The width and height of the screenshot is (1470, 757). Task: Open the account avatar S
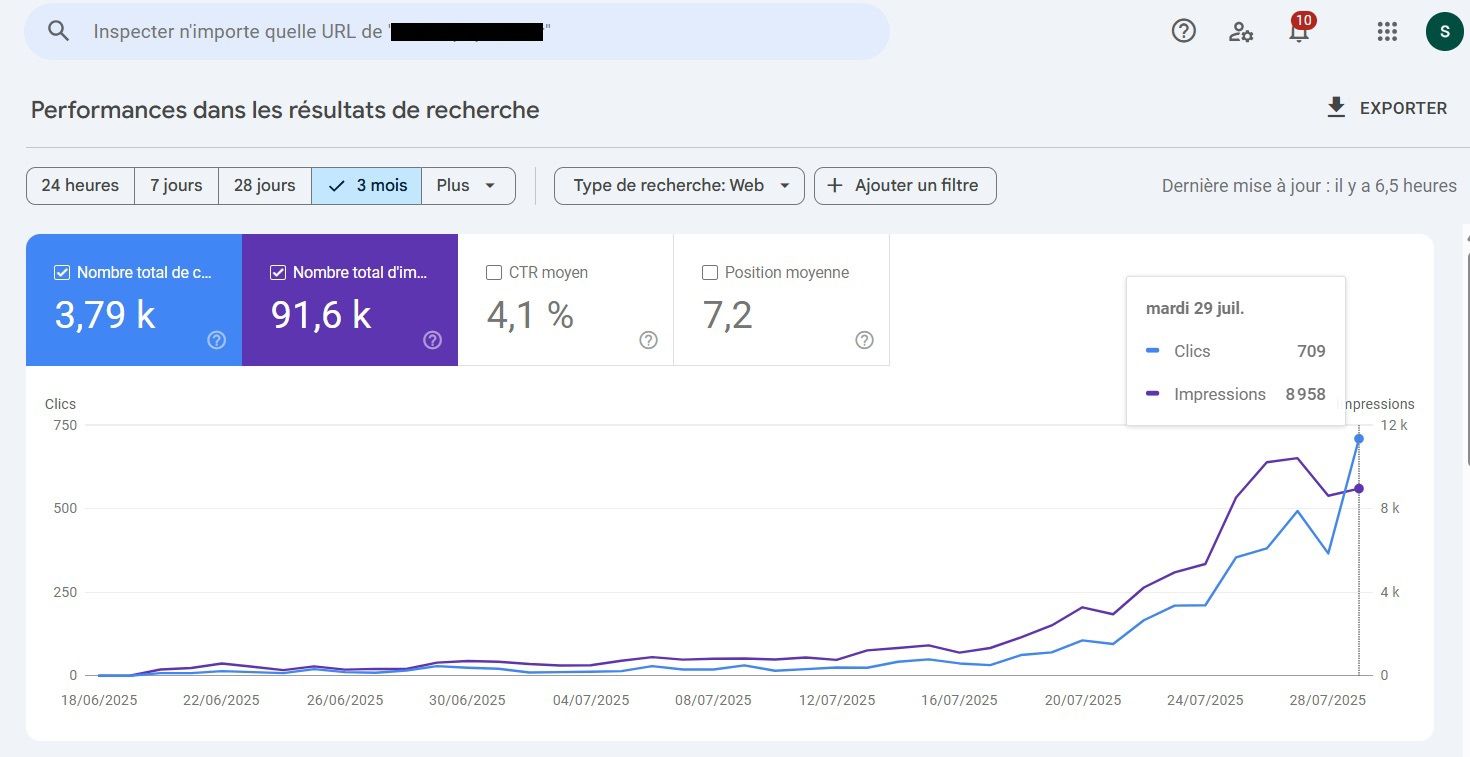(1444, 31)
